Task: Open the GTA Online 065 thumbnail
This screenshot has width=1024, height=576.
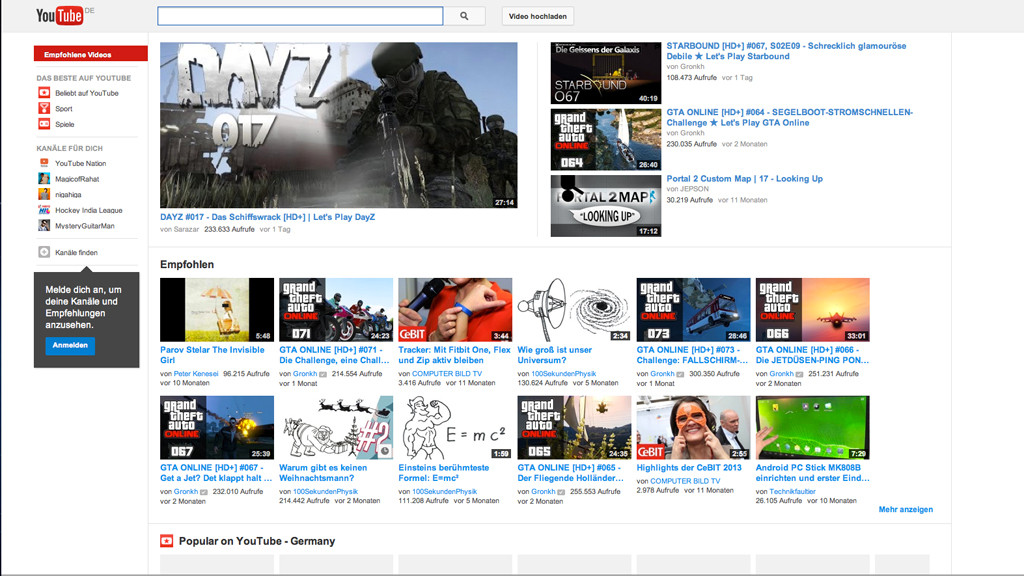Action: pyautogui.click(x=574, y=428)
